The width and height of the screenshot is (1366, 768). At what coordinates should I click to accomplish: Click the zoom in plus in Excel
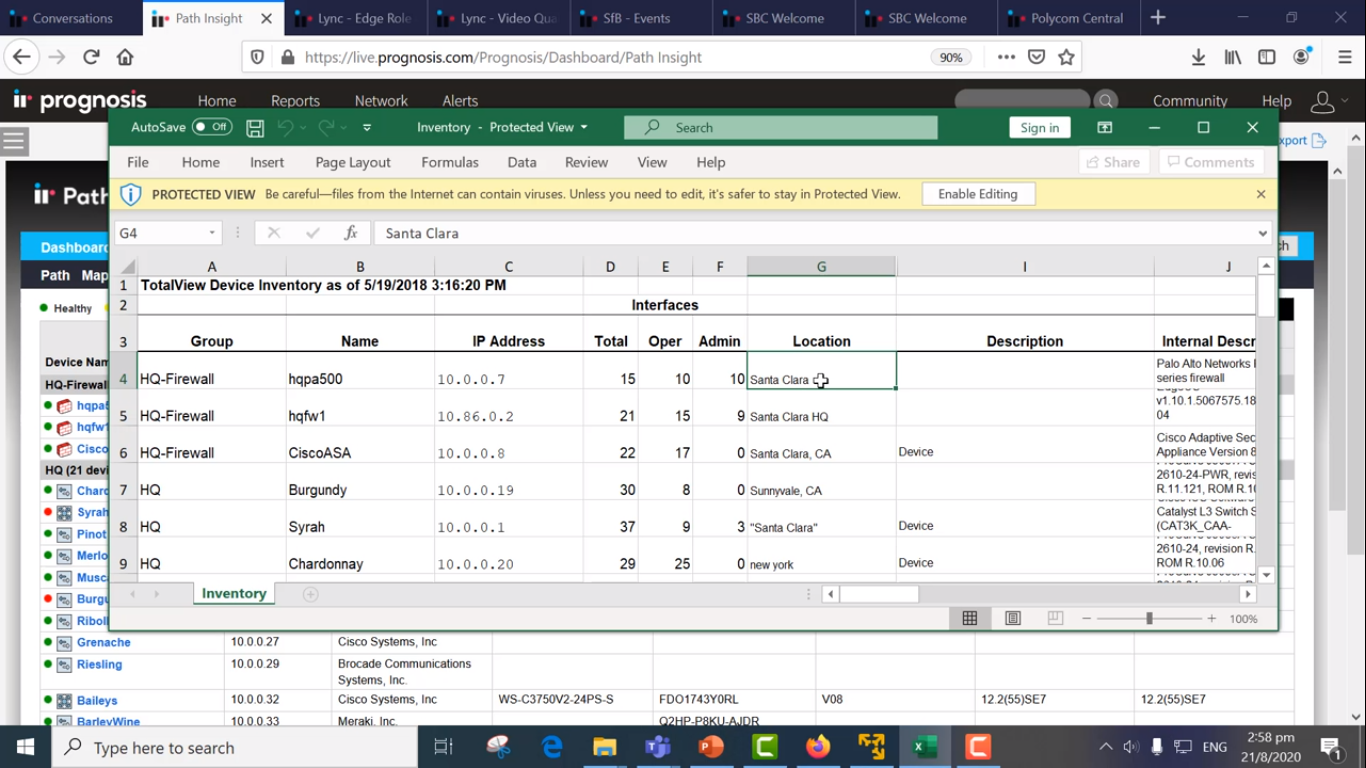point(1212,619)
